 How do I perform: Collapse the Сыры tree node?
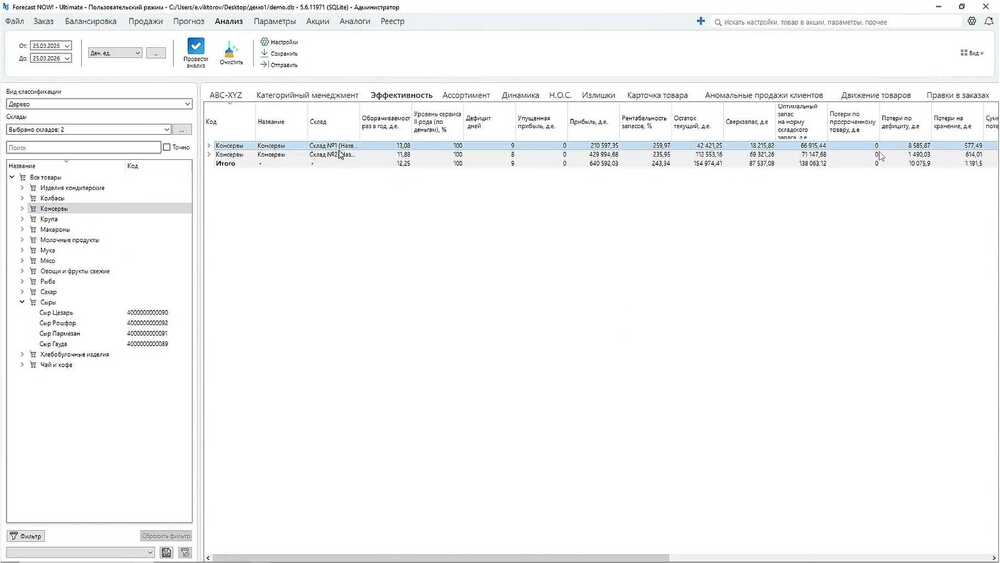(x=22, y=302)
